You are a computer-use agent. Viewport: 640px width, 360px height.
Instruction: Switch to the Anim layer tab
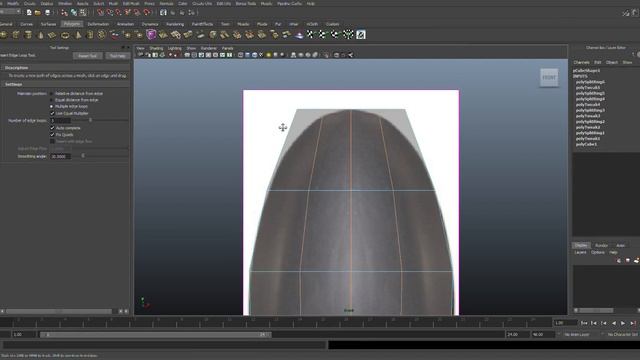[x=620, y=245]
